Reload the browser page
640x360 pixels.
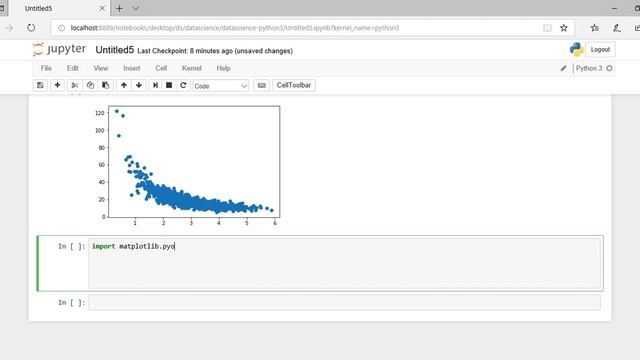(31, 28)
